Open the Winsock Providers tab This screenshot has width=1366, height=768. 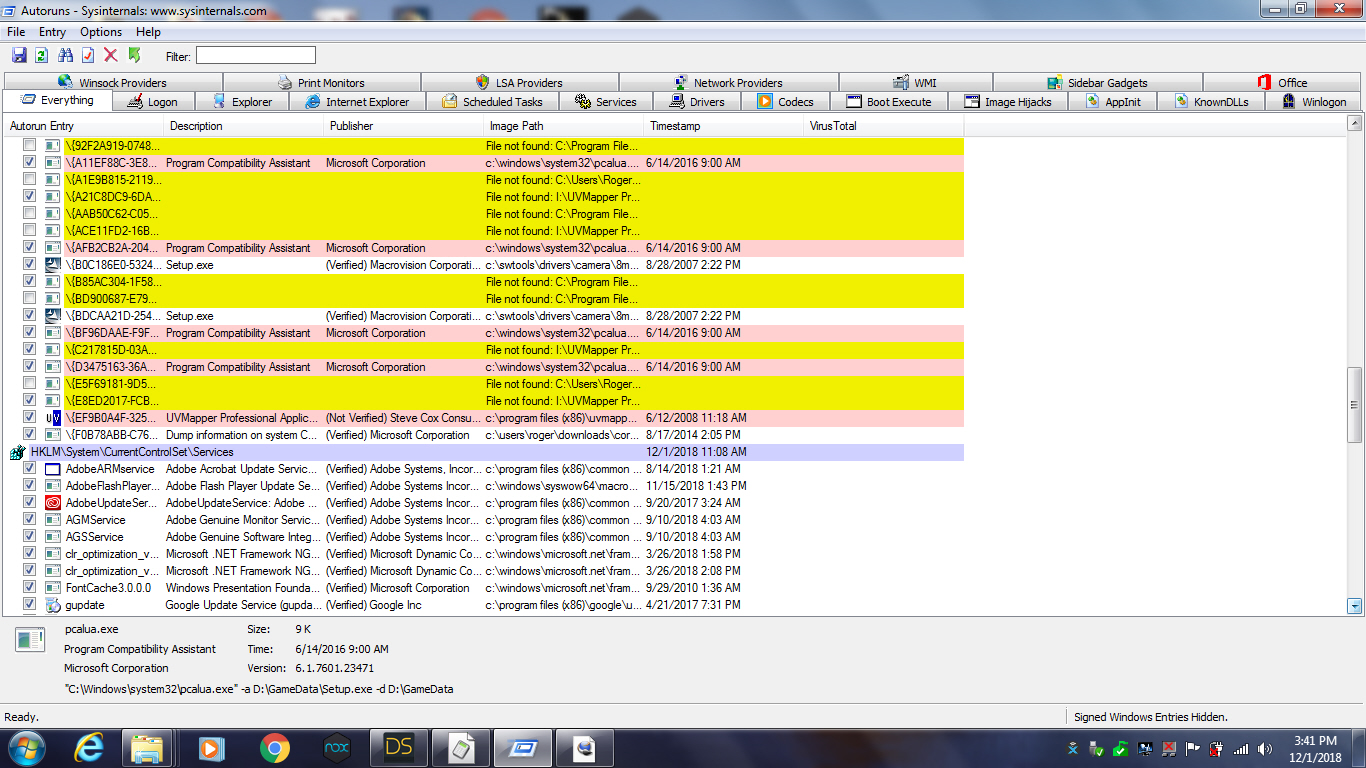113,83
